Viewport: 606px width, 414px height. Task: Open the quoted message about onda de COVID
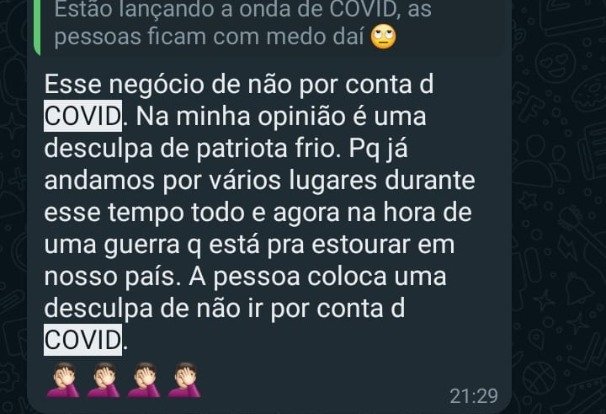coord(270,27)
